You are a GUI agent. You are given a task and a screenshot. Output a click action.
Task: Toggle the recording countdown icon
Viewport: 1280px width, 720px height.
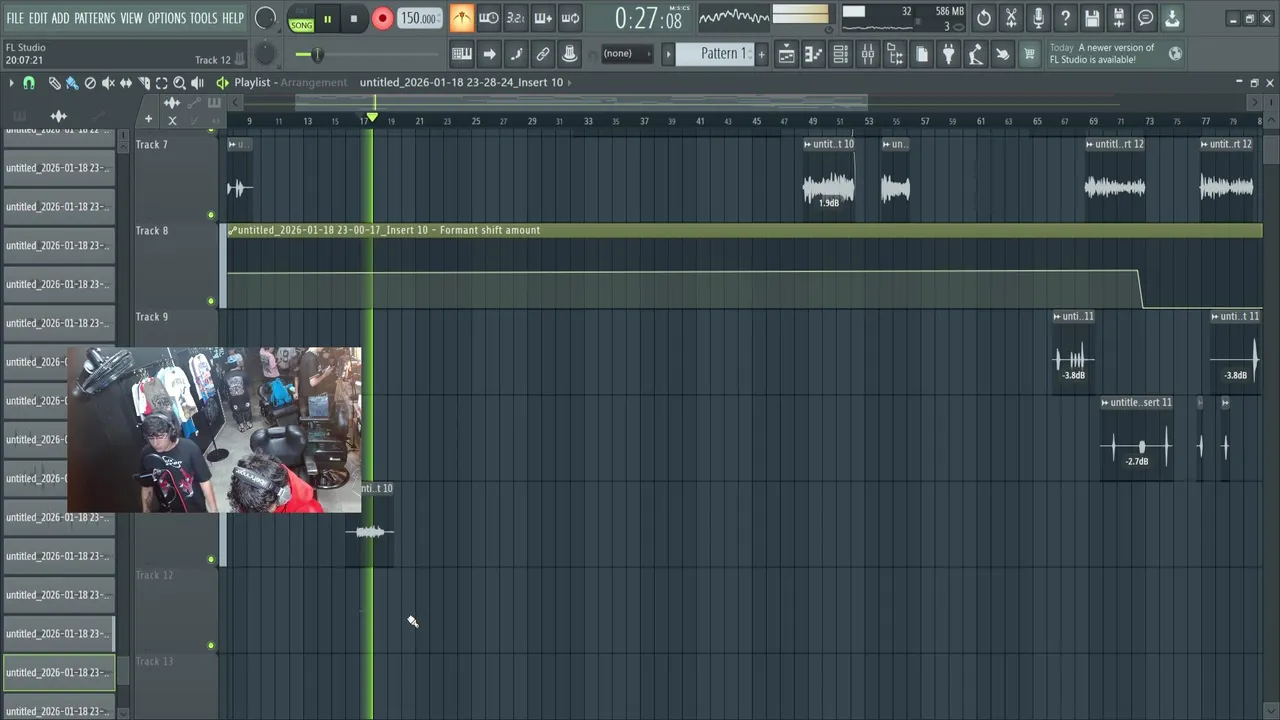515,18
